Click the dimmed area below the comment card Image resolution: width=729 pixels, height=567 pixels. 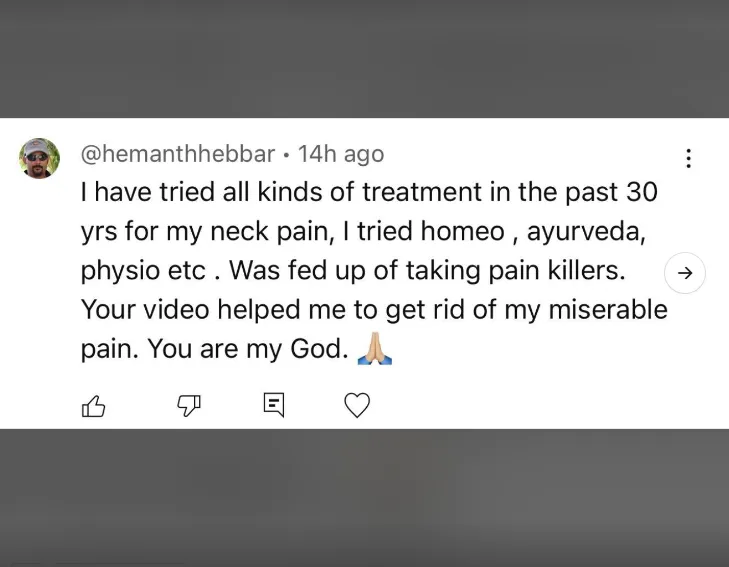pyautogui.click(x=364, y=498)
